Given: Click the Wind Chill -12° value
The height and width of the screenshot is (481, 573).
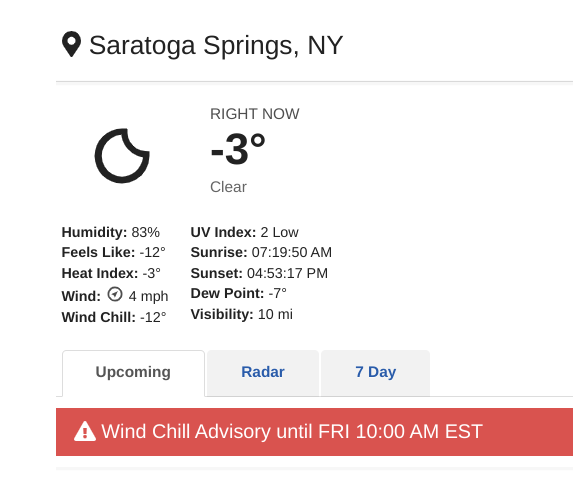Looking at the screenshot, I should click(x=114, y=317).
